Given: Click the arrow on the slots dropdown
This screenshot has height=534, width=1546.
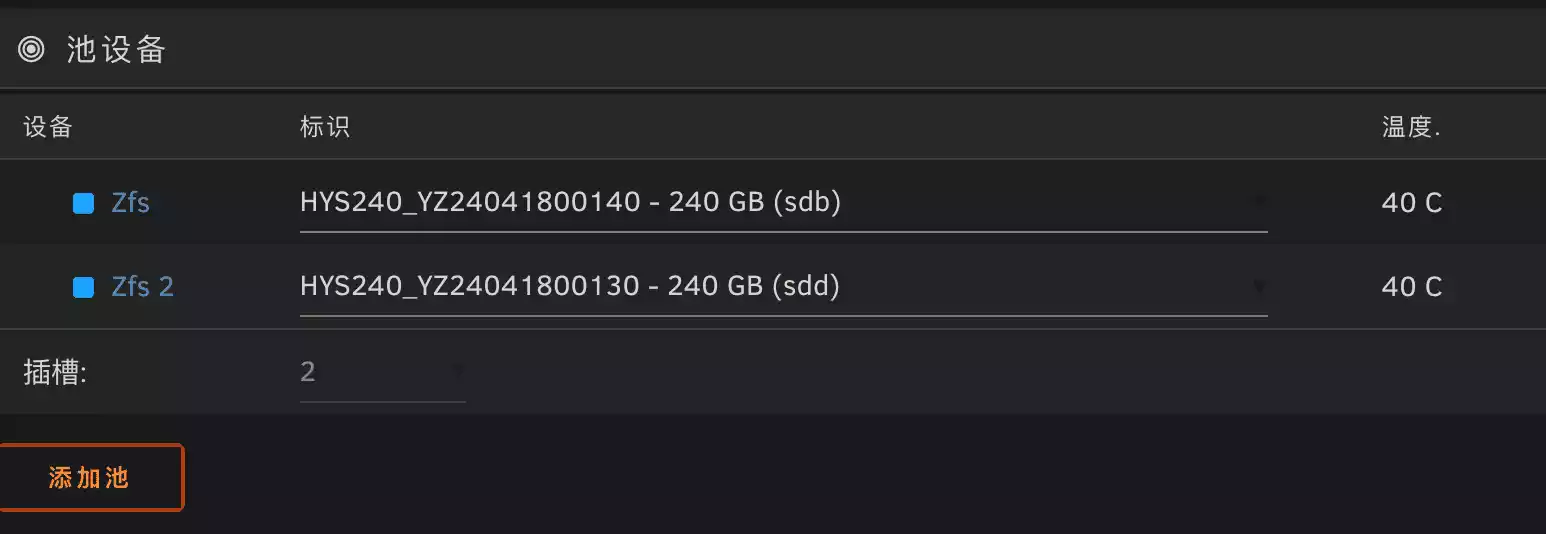Looking at the screenshot, I should 457,372.
